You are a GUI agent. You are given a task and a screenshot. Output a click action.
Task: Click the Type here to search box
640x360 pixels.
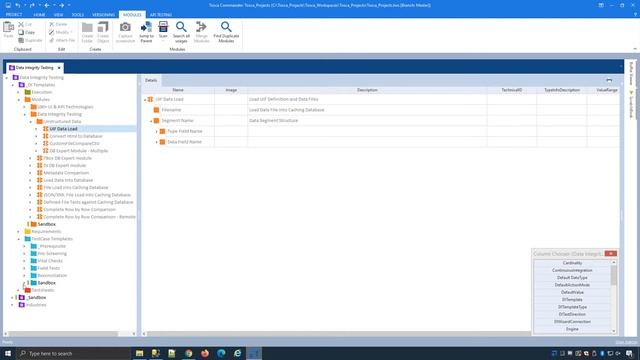point(73,353)
